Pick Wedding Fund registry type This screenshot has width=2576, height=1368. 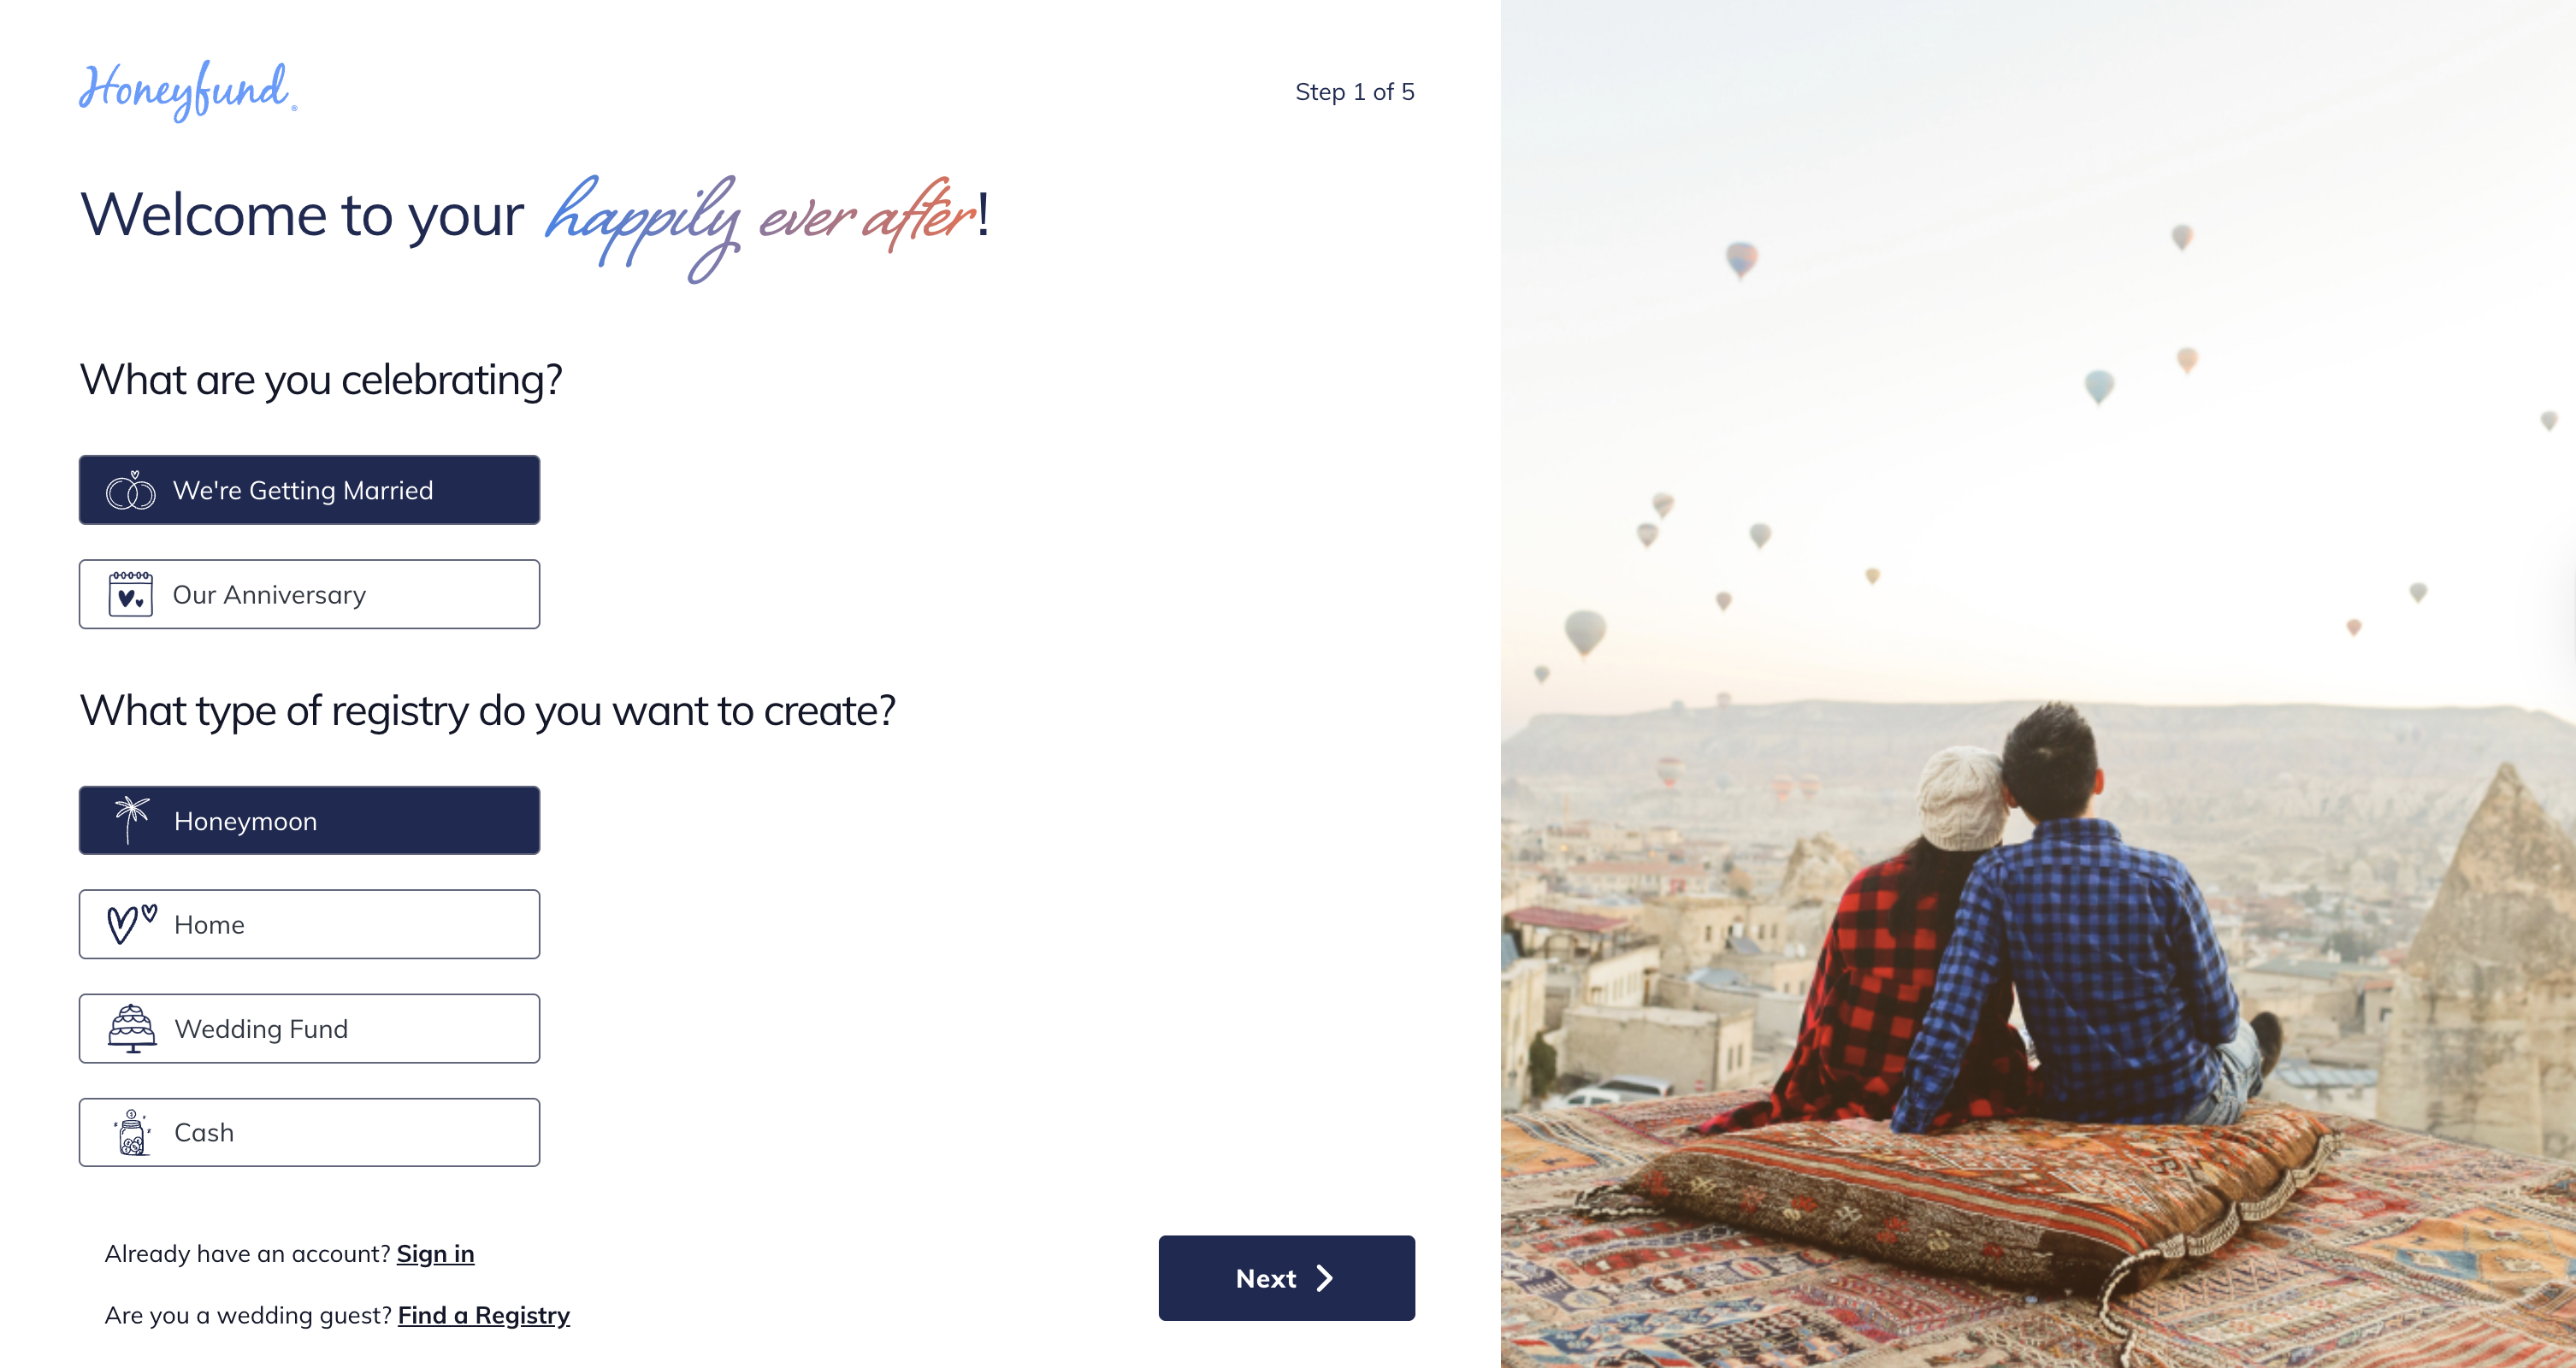tap(310, 1028)
